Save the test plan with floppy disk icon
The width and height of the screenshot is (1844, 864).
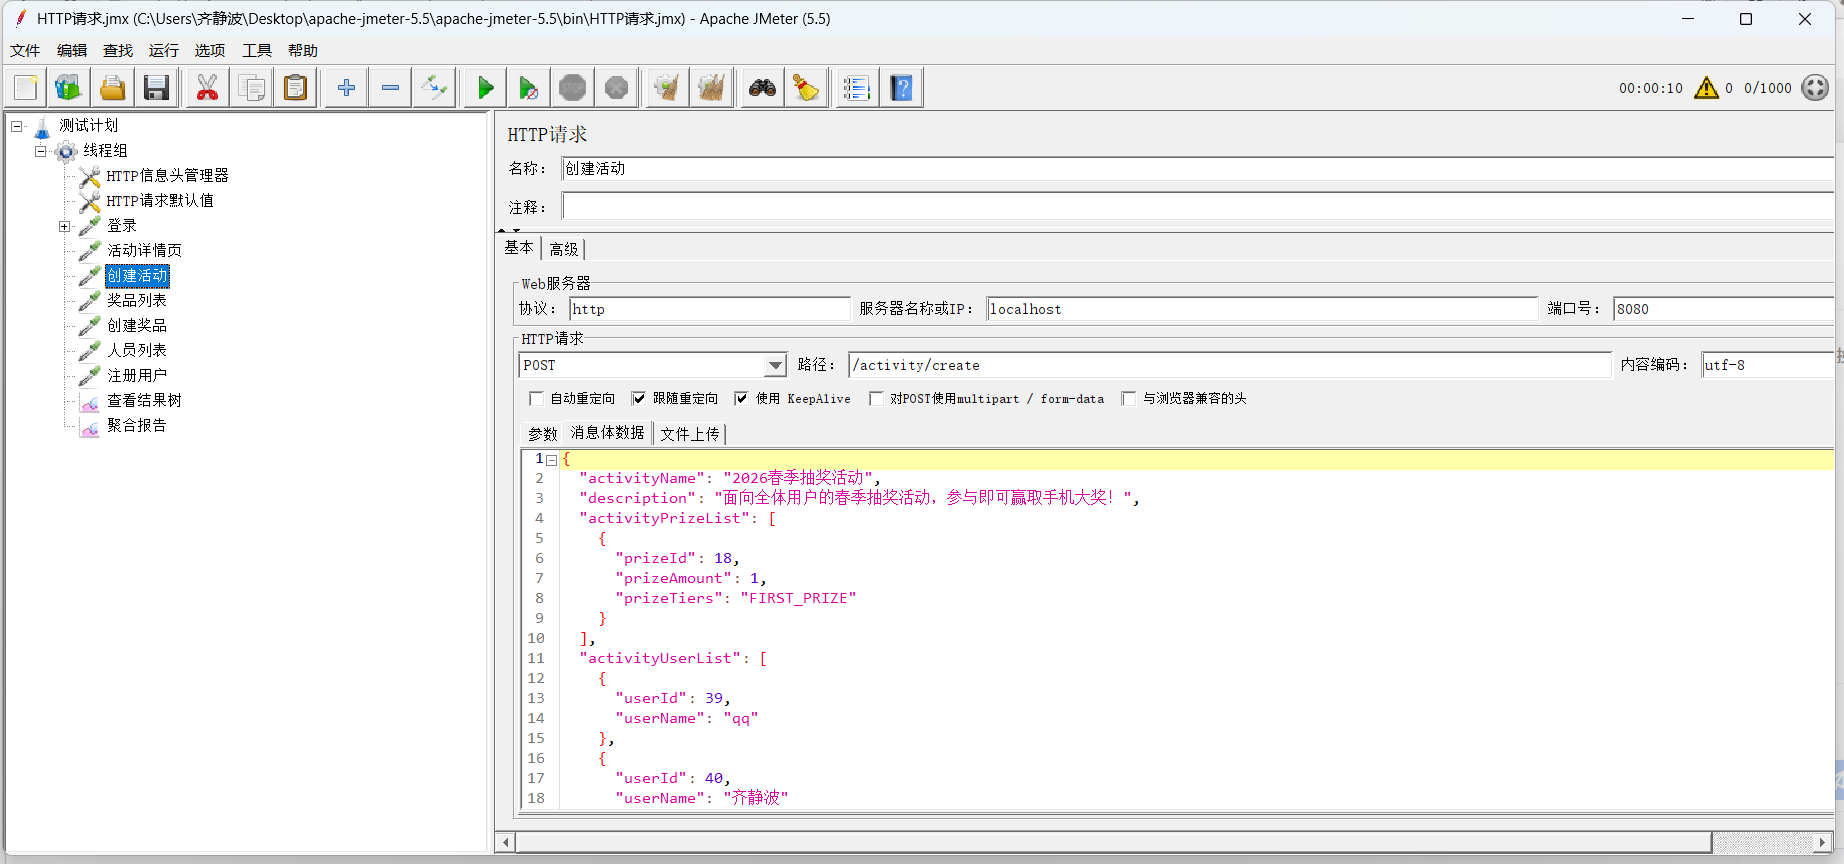[156, 88]
